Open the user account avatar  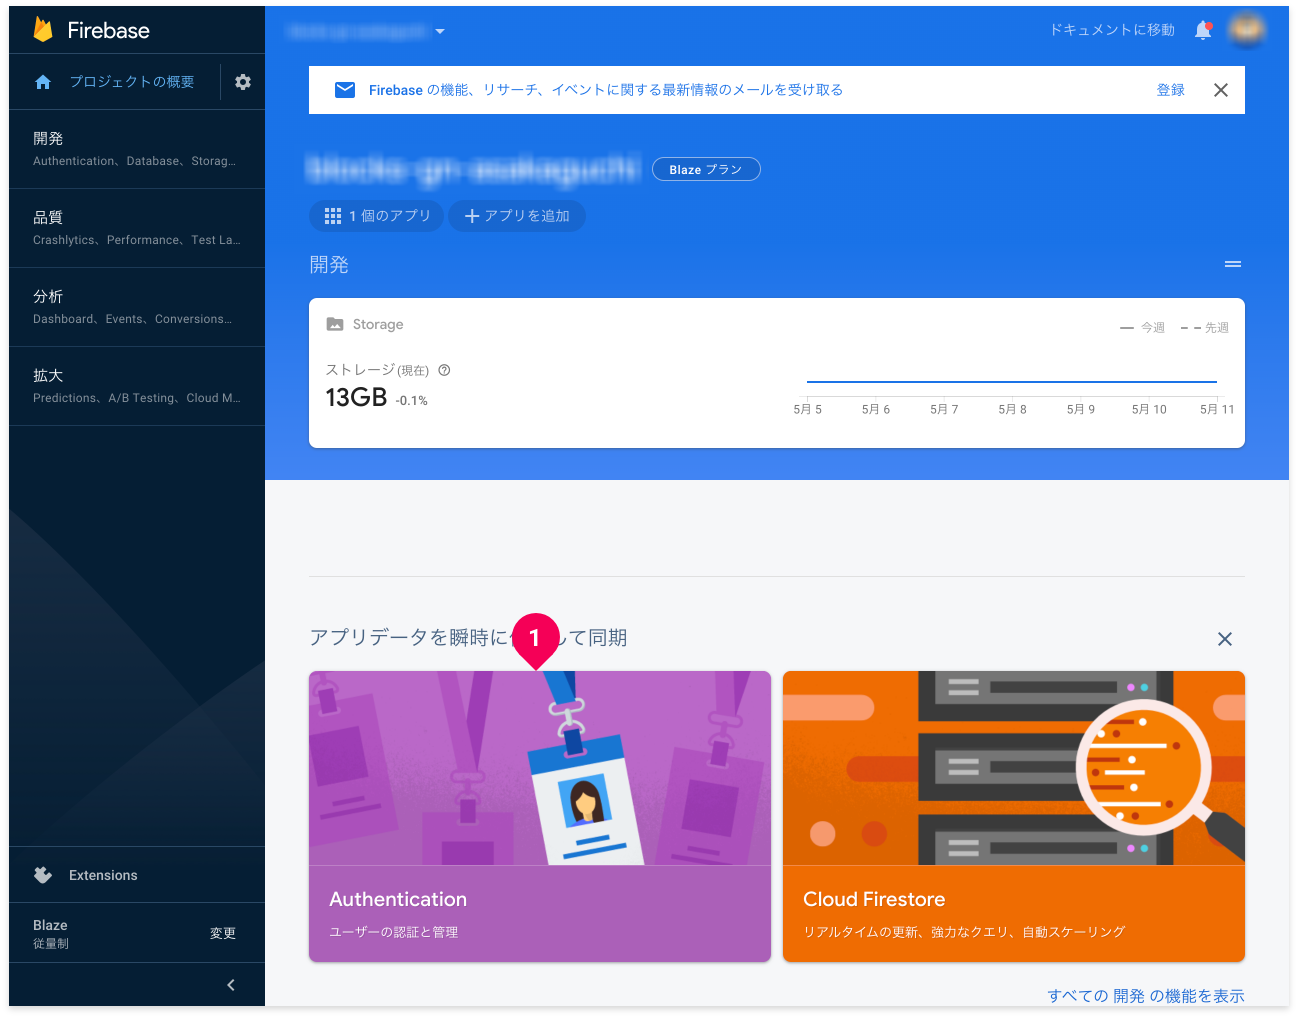point(1246,30)
